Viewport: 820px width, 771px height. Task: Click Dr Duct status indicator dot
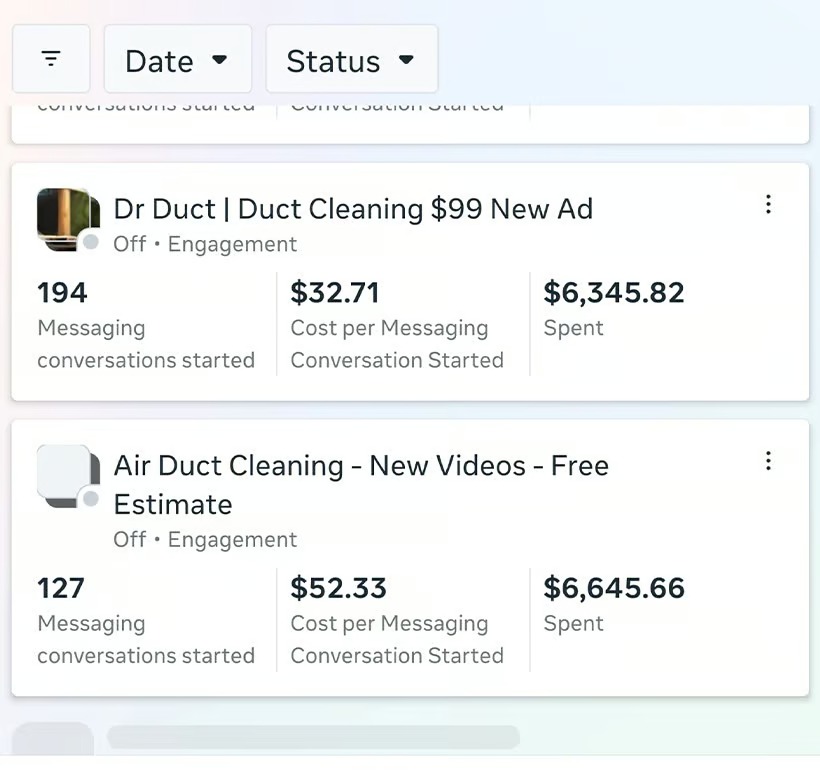point(91,242)
